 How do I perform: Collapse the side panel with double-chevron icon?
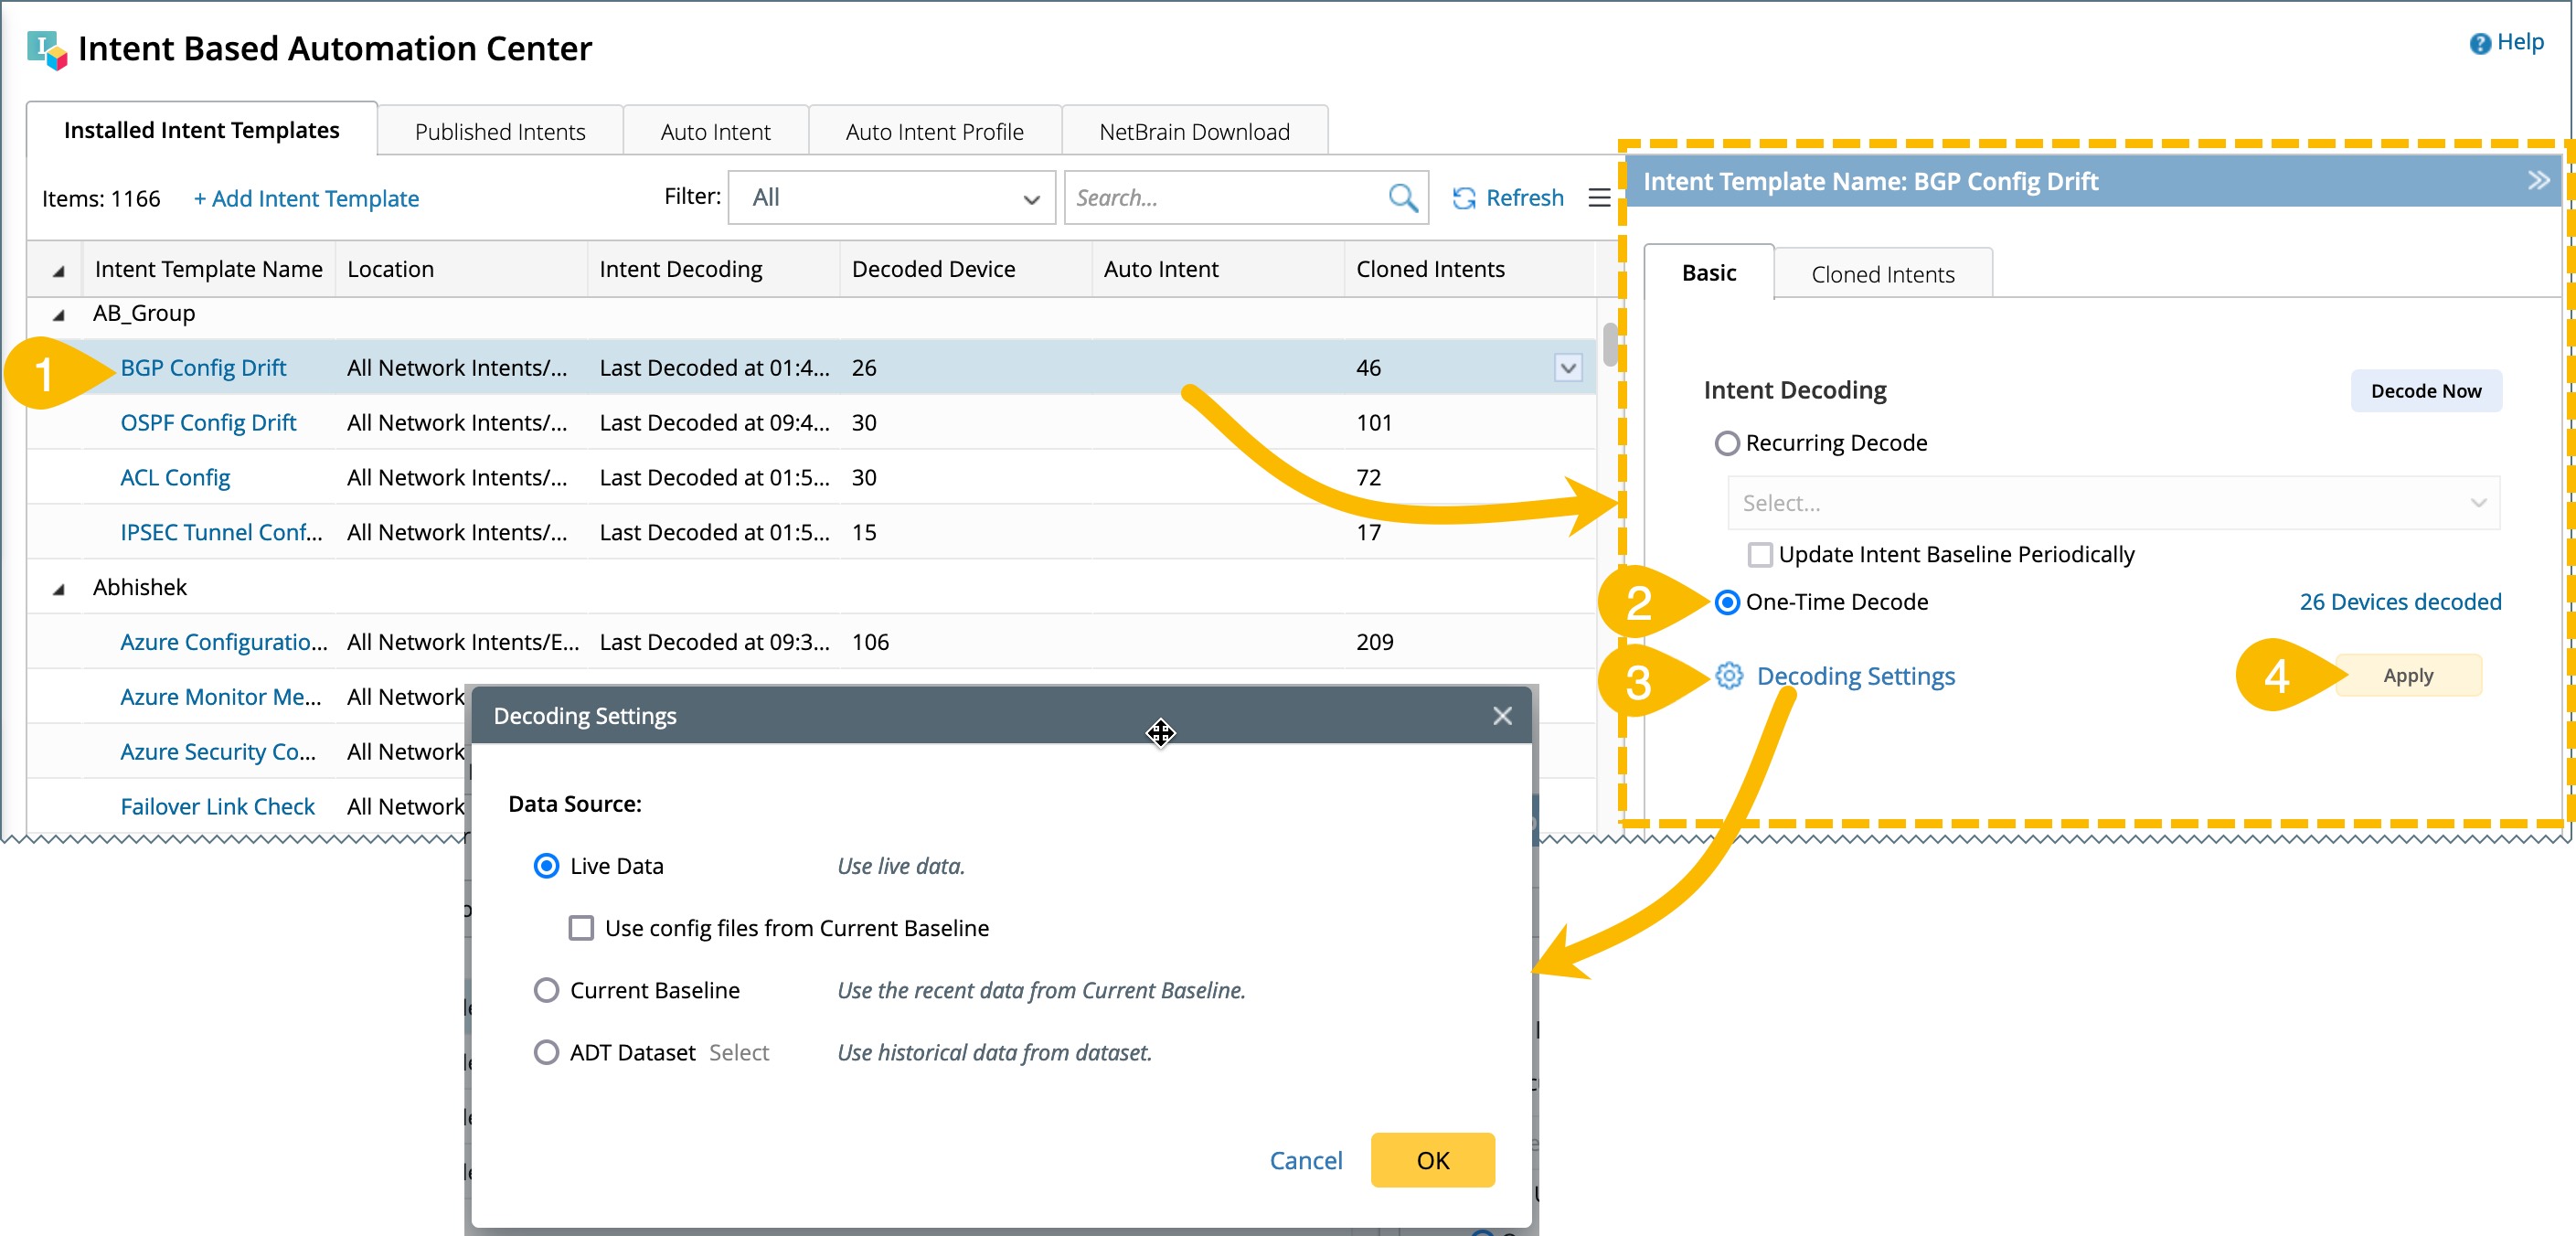click(x=2538, y=181)
